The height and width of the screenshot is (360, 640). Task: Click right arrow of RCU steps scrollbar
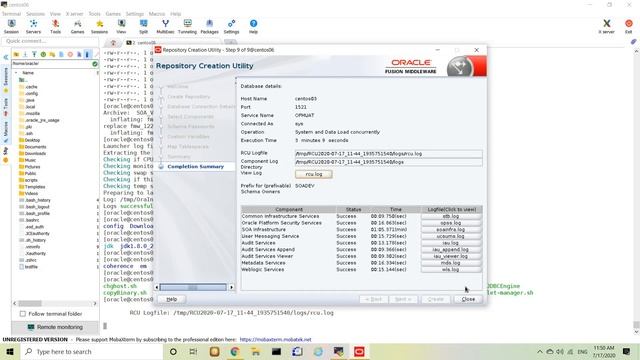231,287
